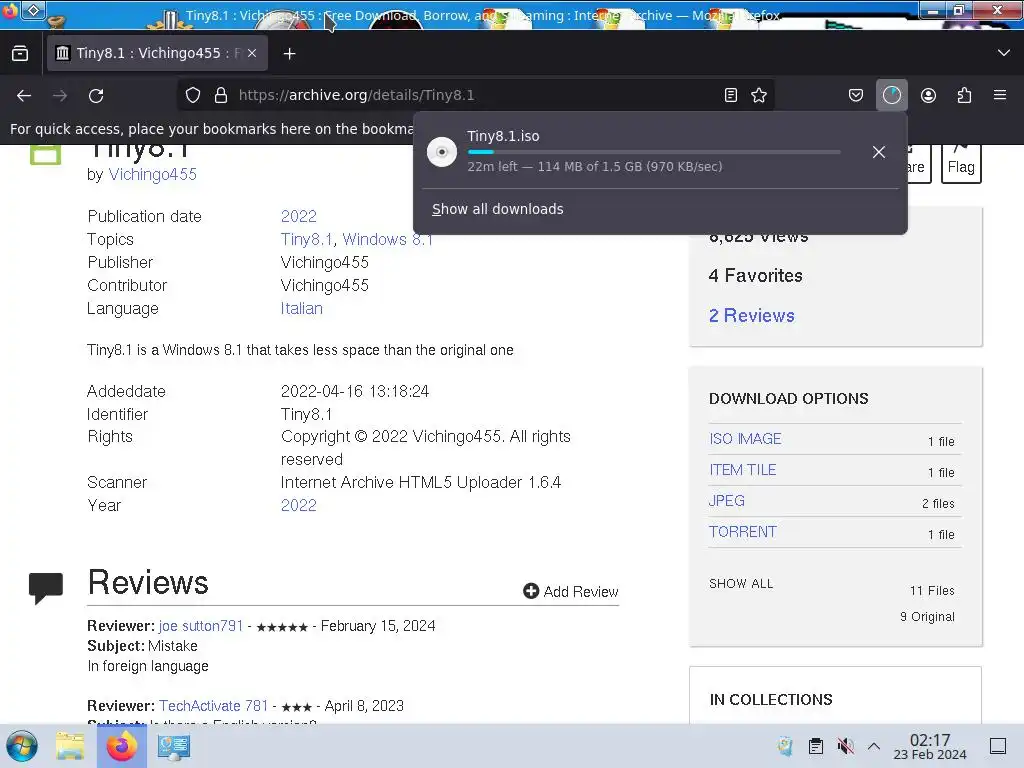
Task: Cancel the Tiny8.1.iso download
Action: (x=878, y=152)
